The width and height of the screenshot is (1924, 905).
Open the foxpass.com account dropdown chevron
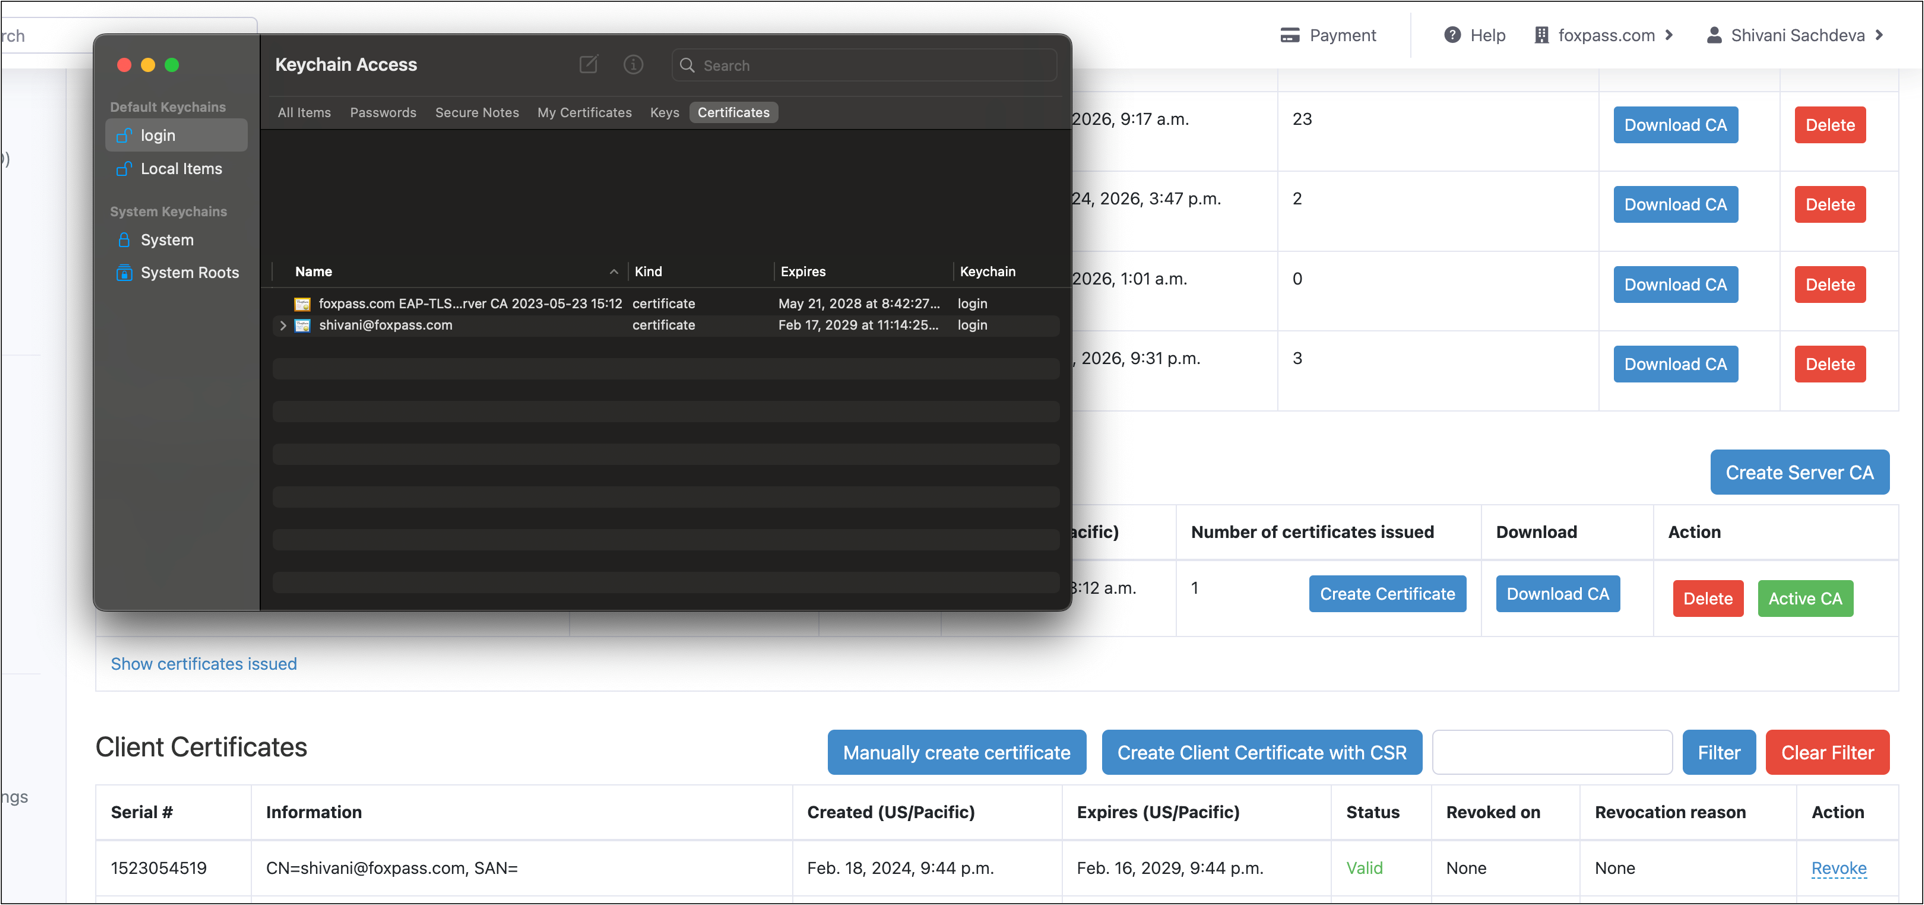click(x=1669, y=35)
